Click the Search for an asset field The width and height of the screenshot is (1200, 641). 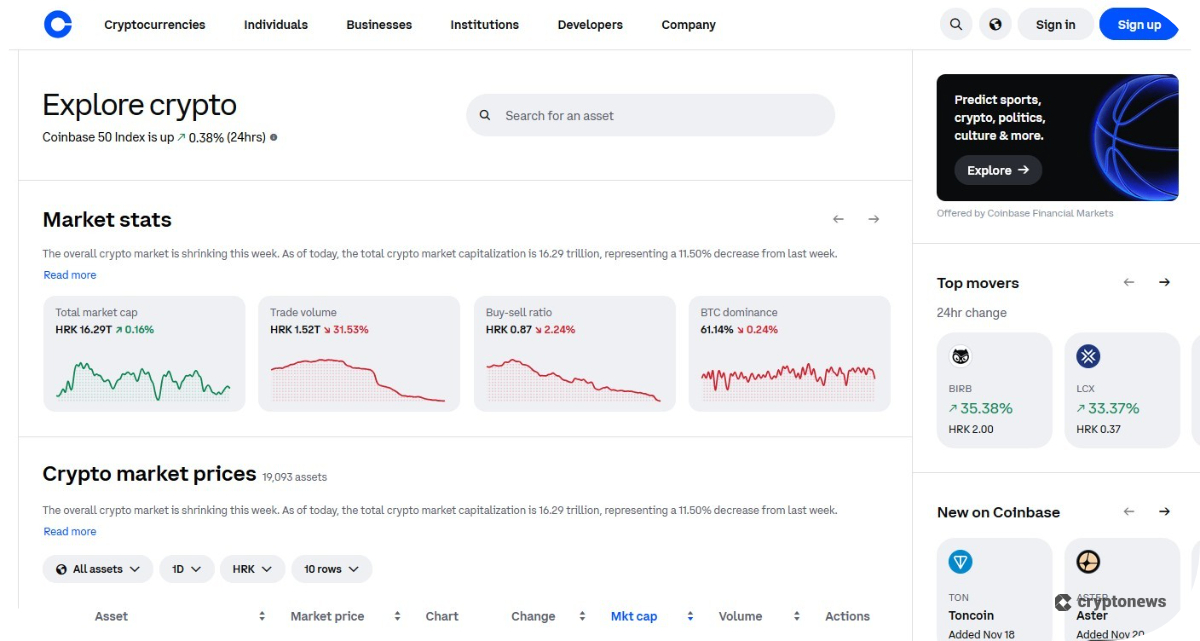(x=650, y=115)
